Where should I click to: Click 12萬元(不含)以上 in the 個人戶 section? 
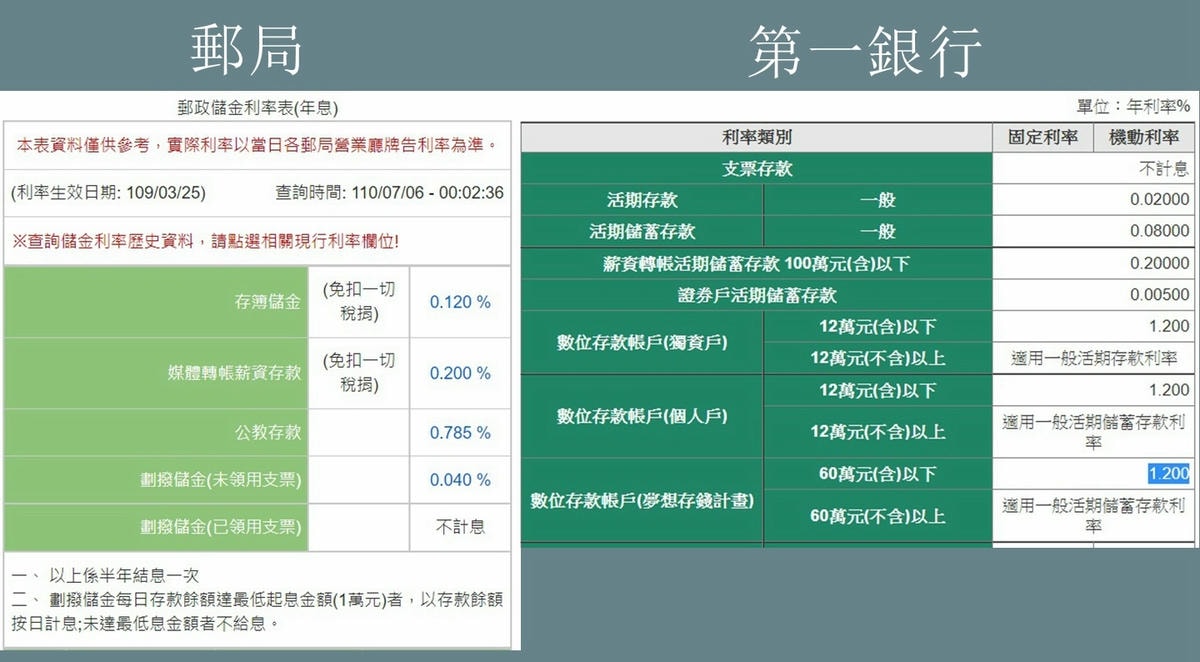[x=878, y=432]
